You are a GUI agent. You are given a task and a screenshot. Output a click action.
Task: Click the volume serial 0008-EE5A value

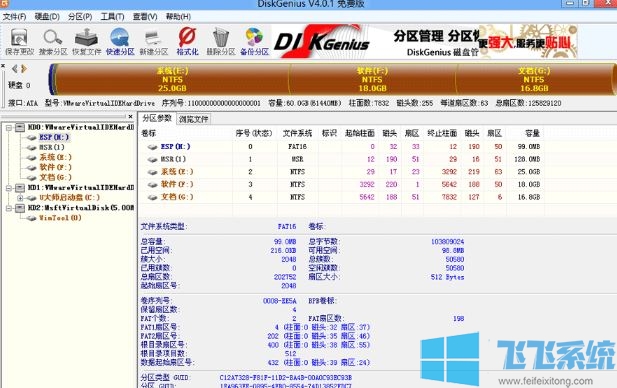(279, 301)
